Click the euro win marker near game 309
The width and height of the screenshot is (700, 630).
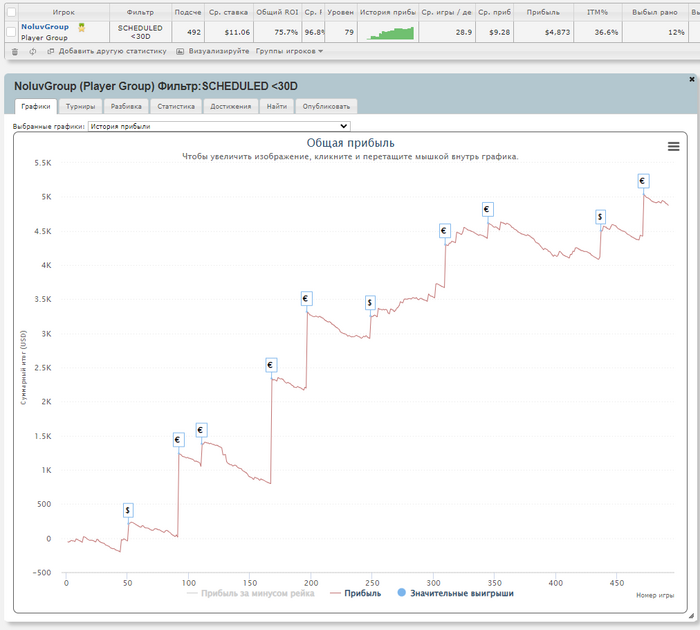(445, 231)
